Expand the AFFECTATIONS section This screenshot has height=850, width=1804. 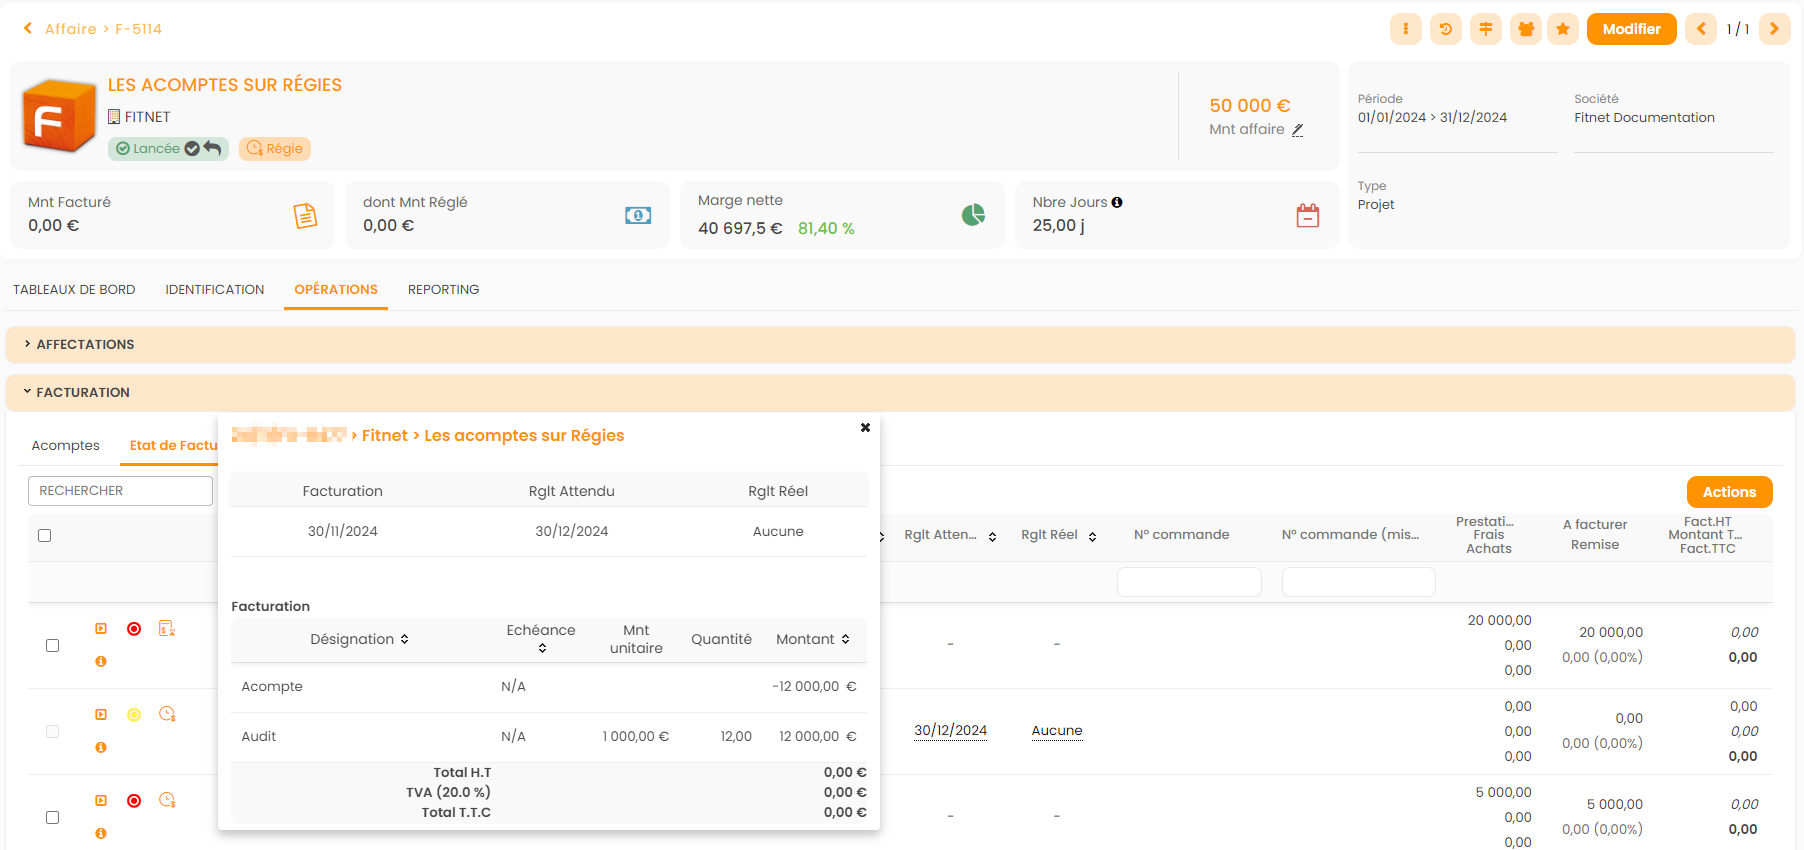click(85, 345)
